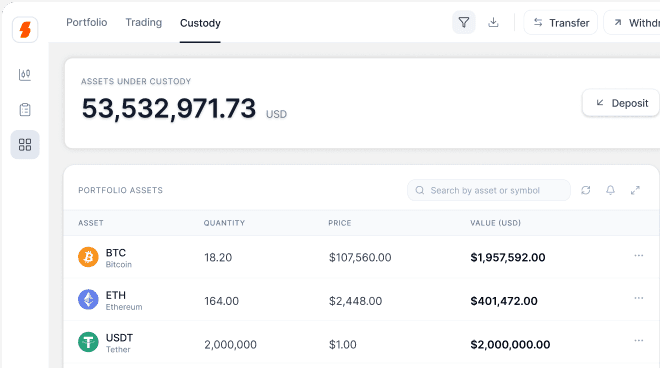The image size is (660, 368).
Task: Focus the Search by asset or symbol field
Action: [x=489, y=190]
